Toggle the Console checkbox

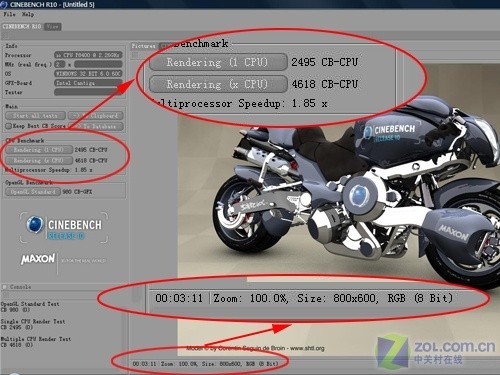tap(5, 287)
